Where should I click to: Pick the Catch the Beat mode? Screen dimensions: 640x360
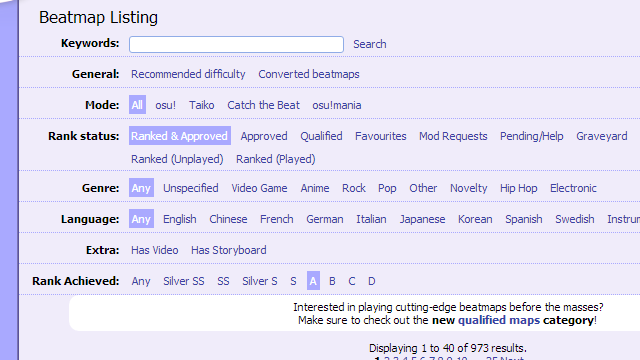click(x=263, y=105)
